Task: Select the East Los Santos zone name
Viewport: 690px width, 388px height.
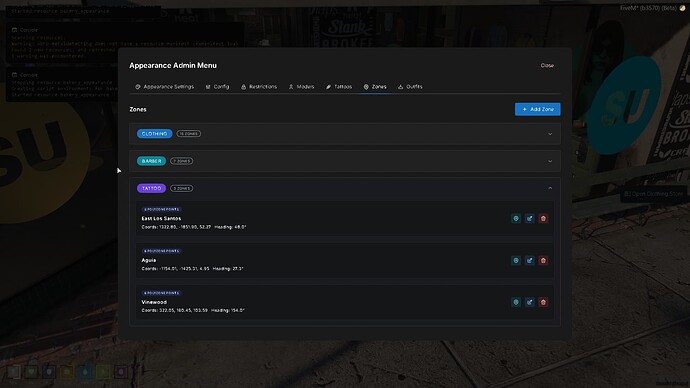Action: tap(161, 218)
